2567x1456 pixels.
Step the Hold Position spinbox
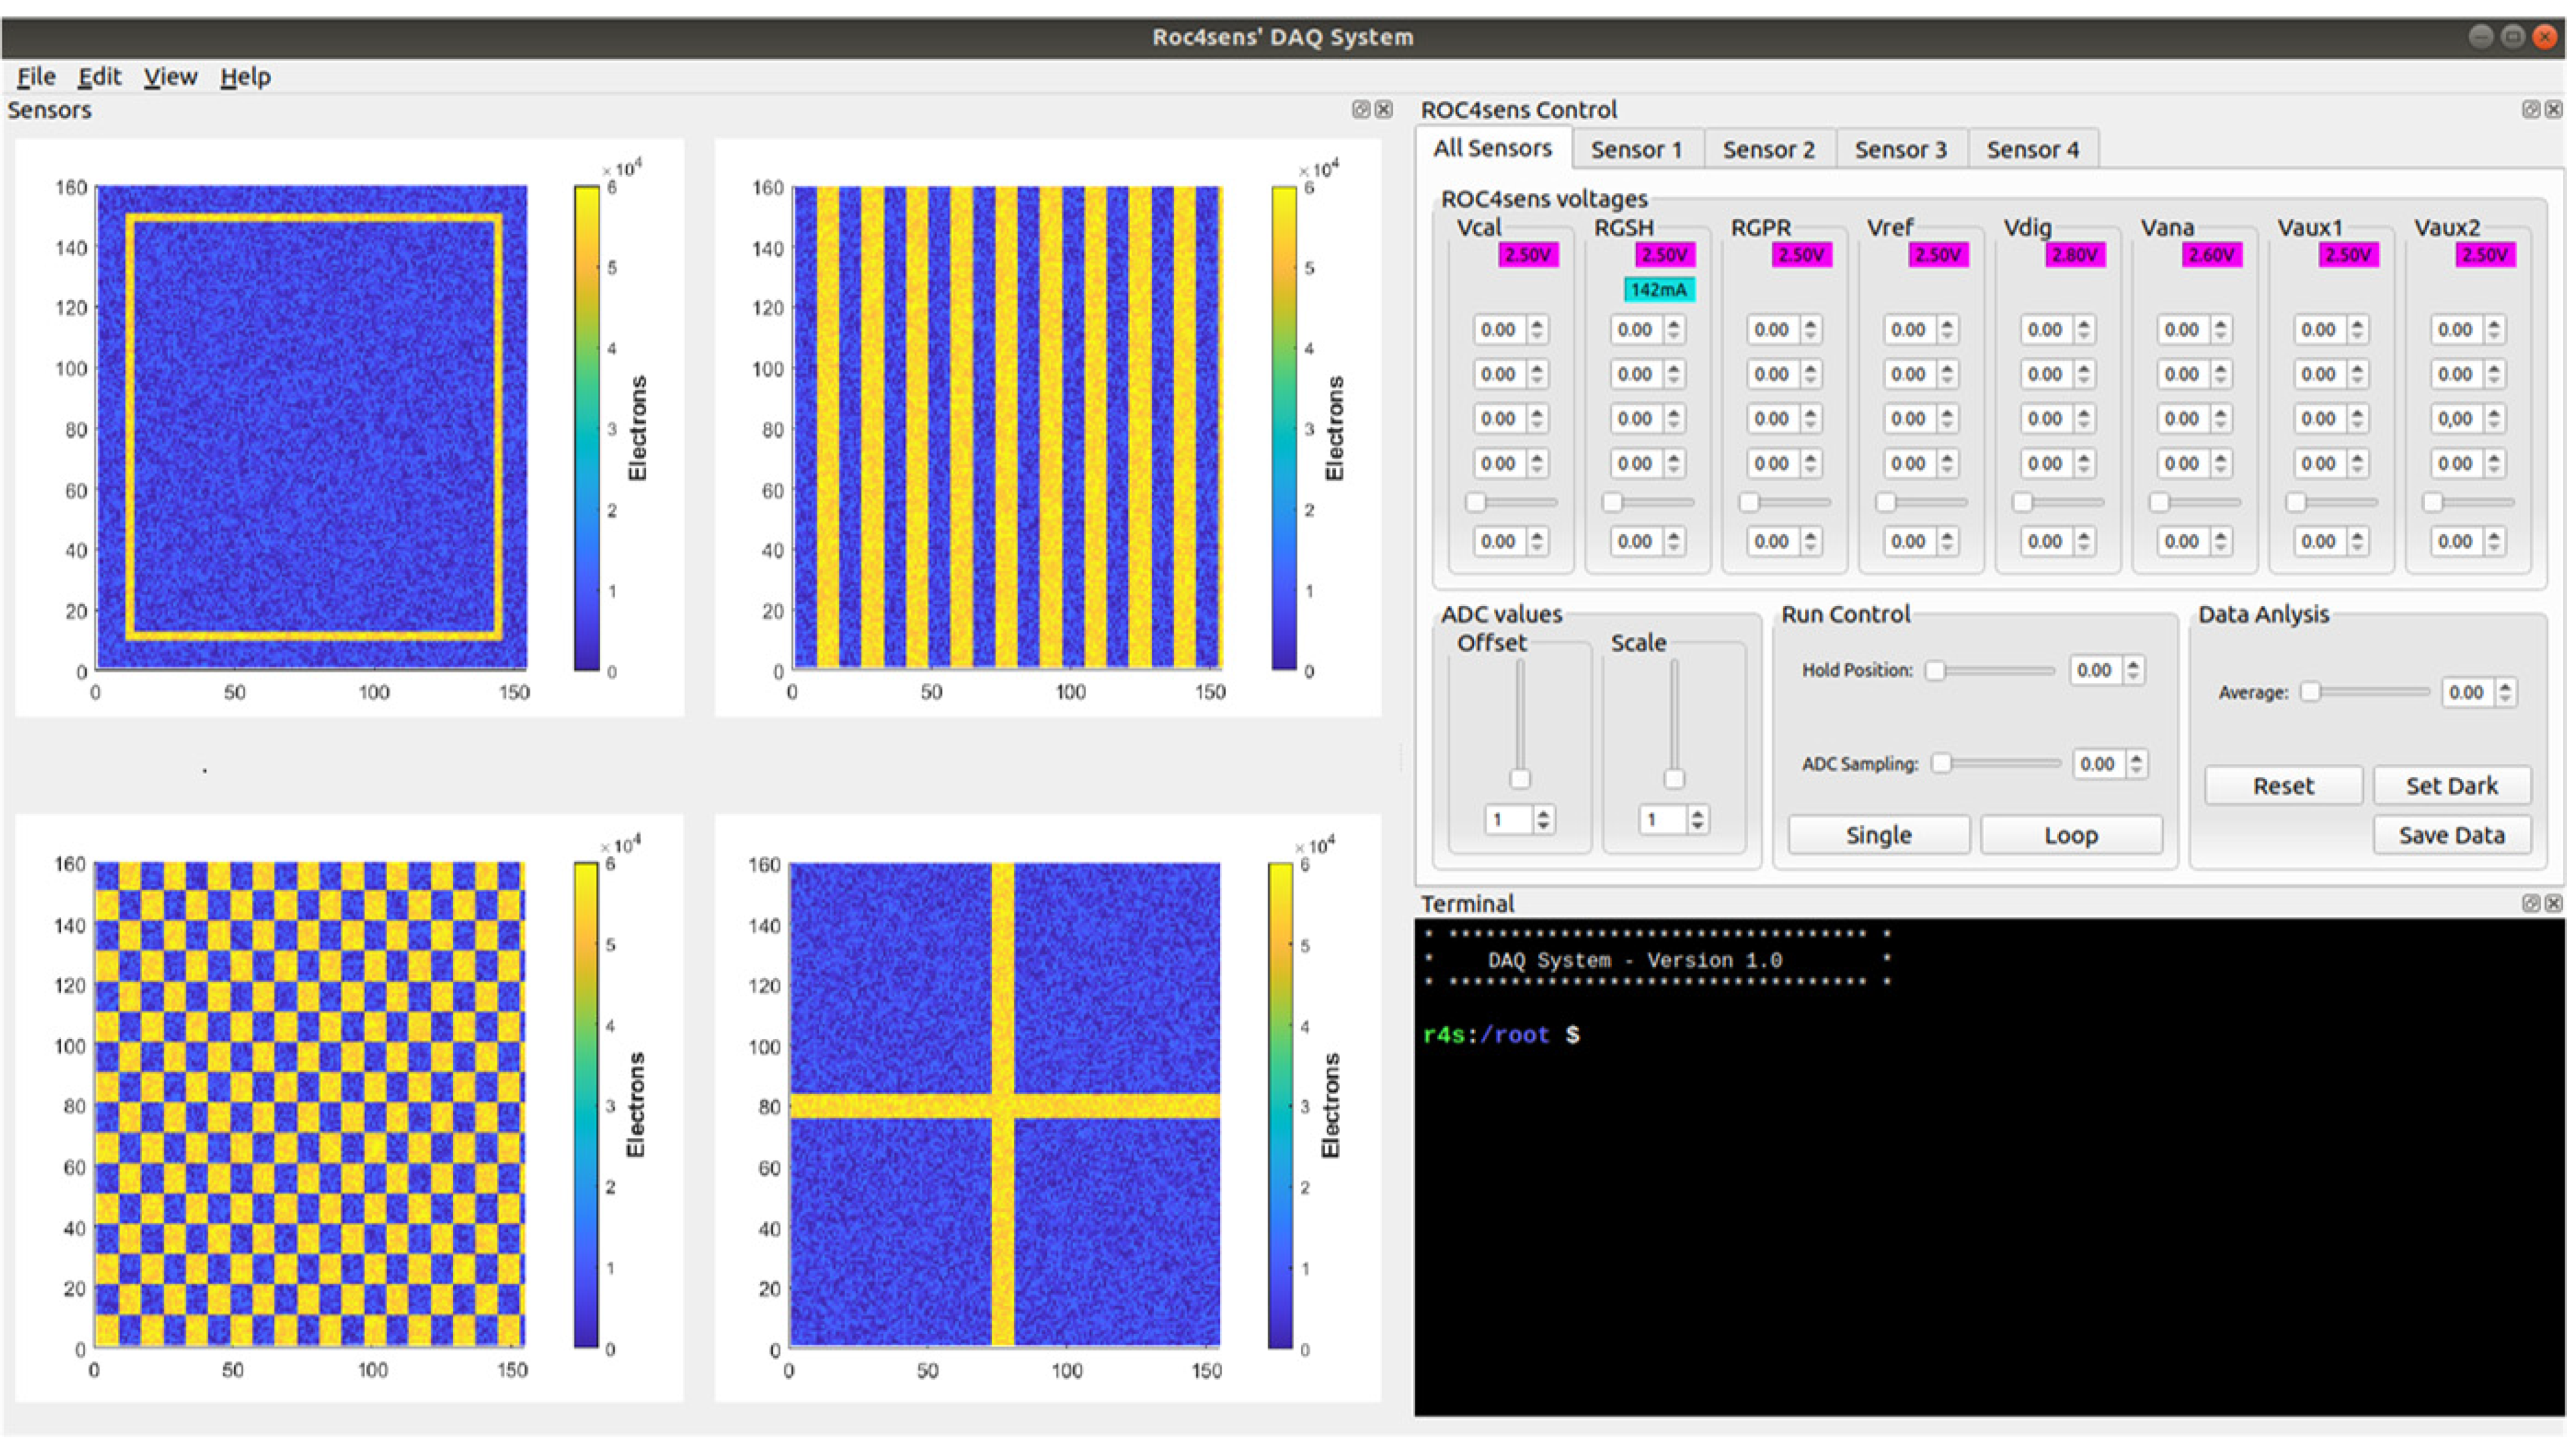pyautogui.click(x=2133, y=665)
